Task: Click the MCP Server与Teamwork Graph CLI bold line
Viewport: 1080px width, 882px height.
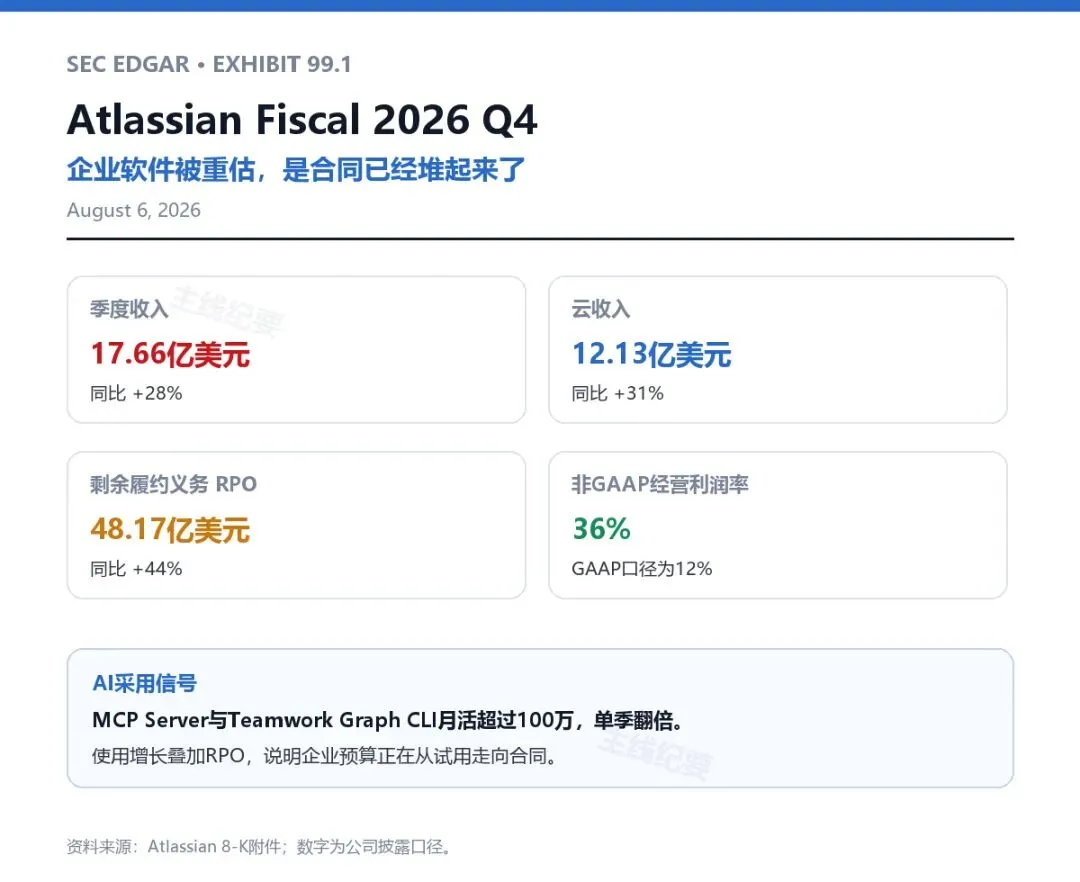Action: pyautogui.click(x=388, y=720)
